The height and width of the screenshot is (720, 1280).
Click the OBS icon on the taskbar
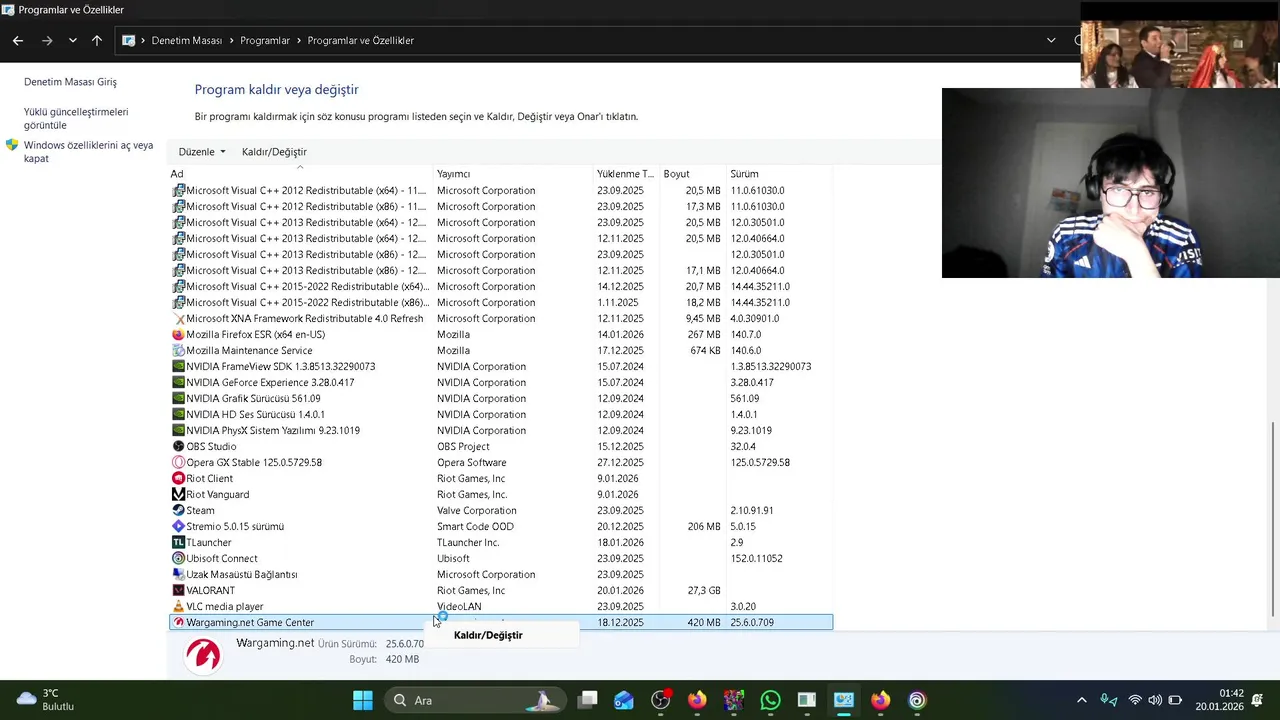click(661, 700)
